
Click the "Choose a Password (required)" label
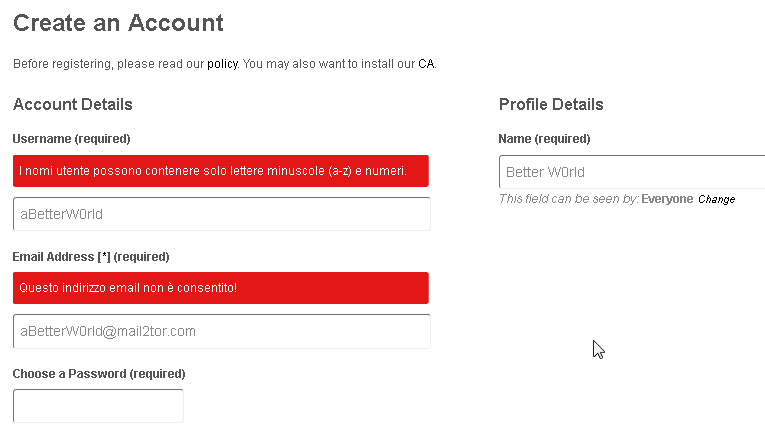[x=99, y=374]
